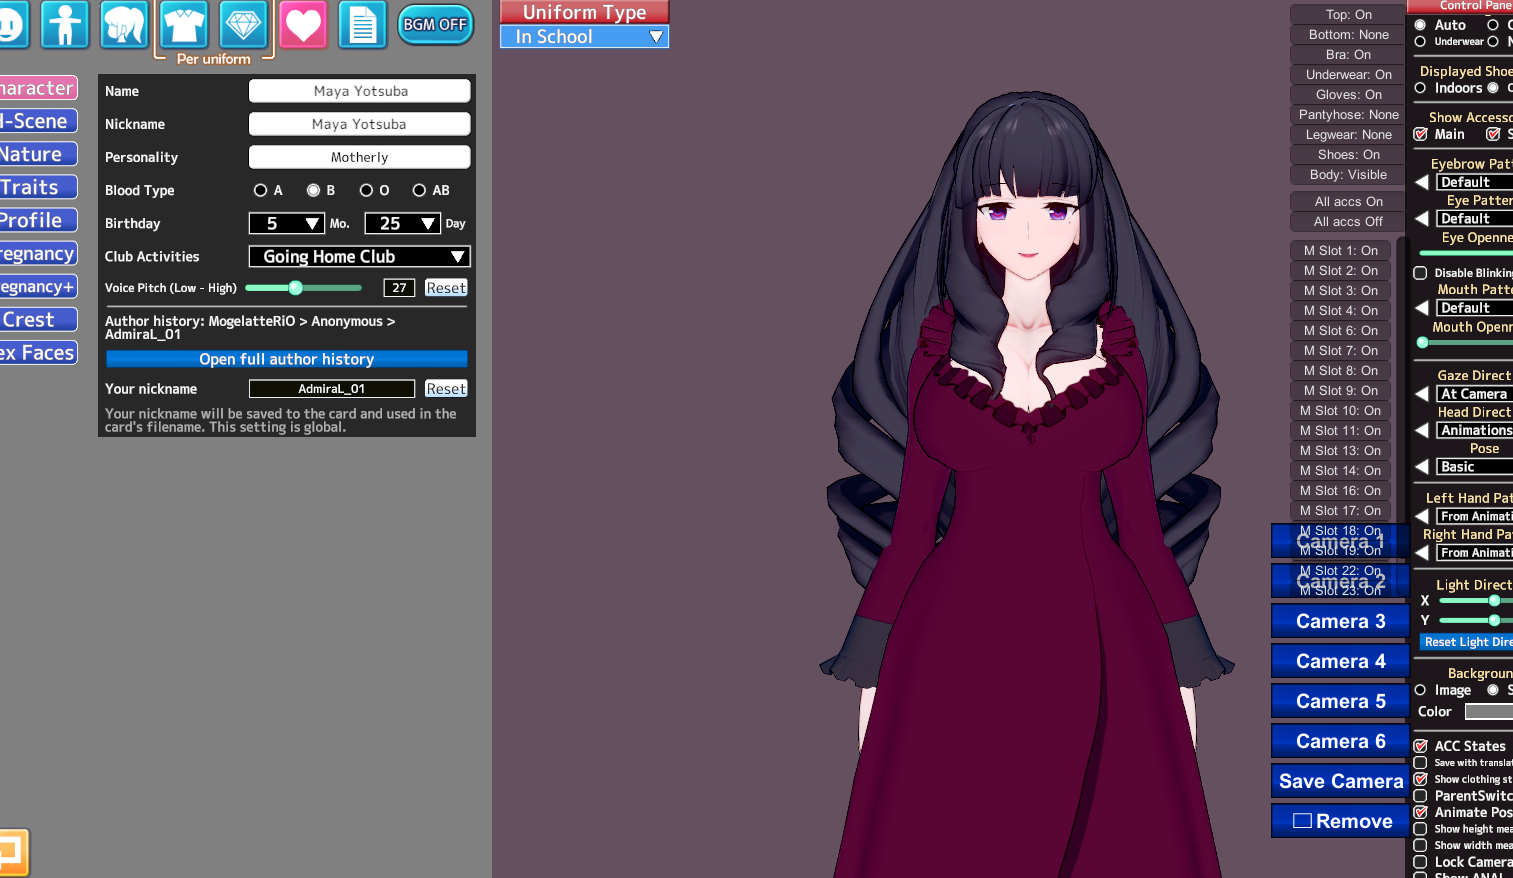Expand the Club Activities dropdown
The width and height of the screenshot is (1513, 878).
point(359,257)
